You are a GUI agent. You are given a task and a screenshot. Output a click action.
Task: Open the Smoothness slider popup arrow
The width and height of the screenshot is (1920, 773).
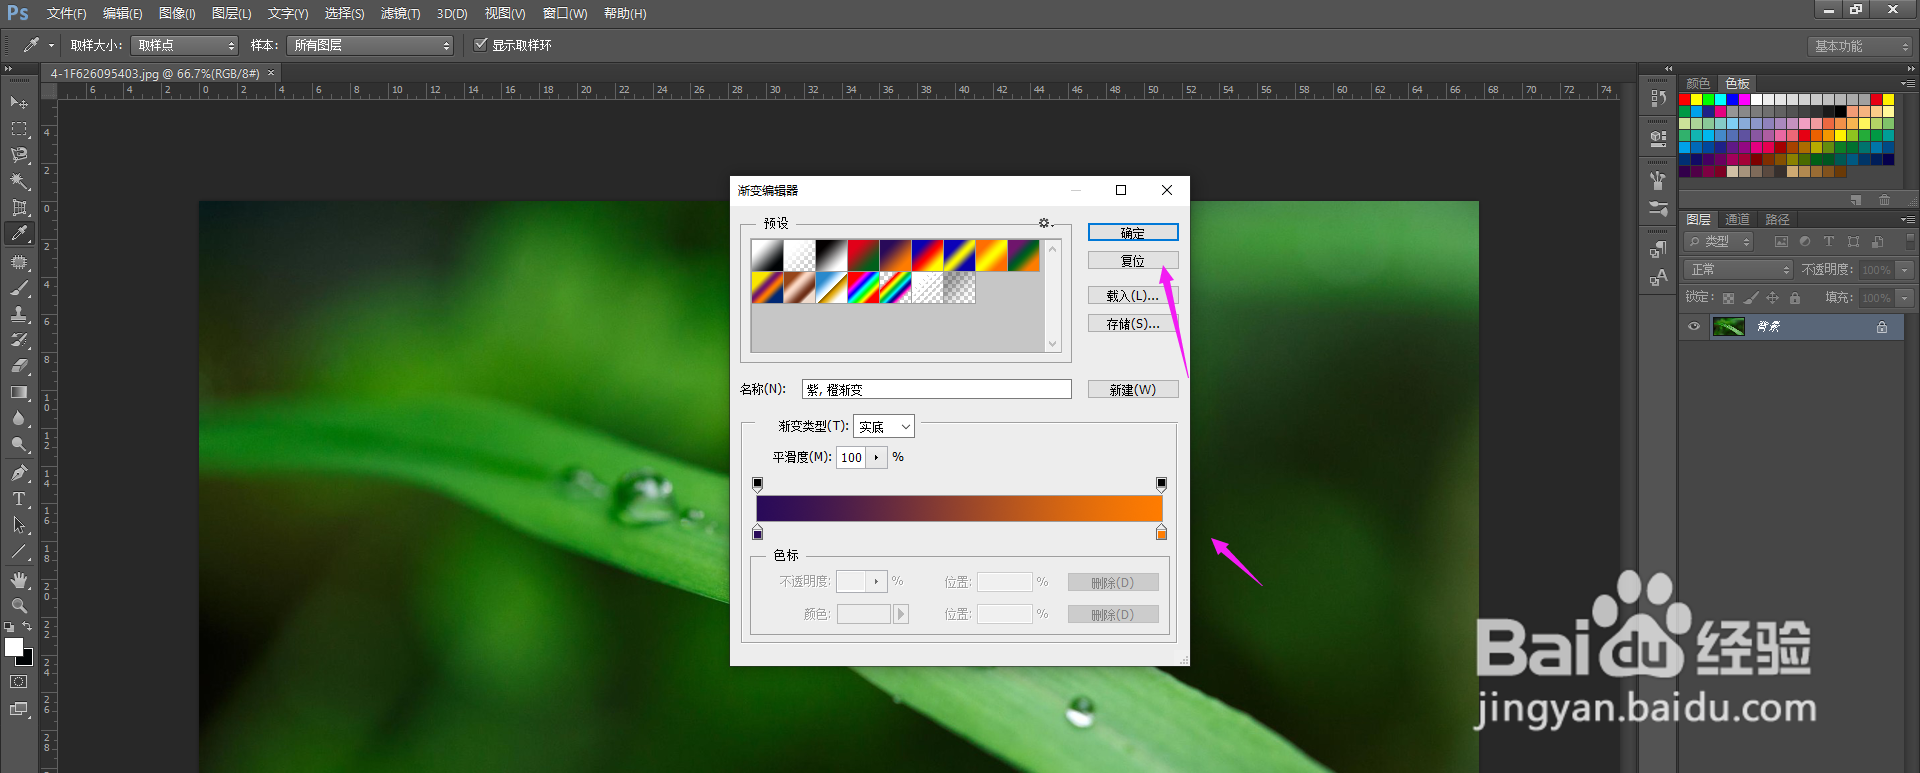[876, 457]
